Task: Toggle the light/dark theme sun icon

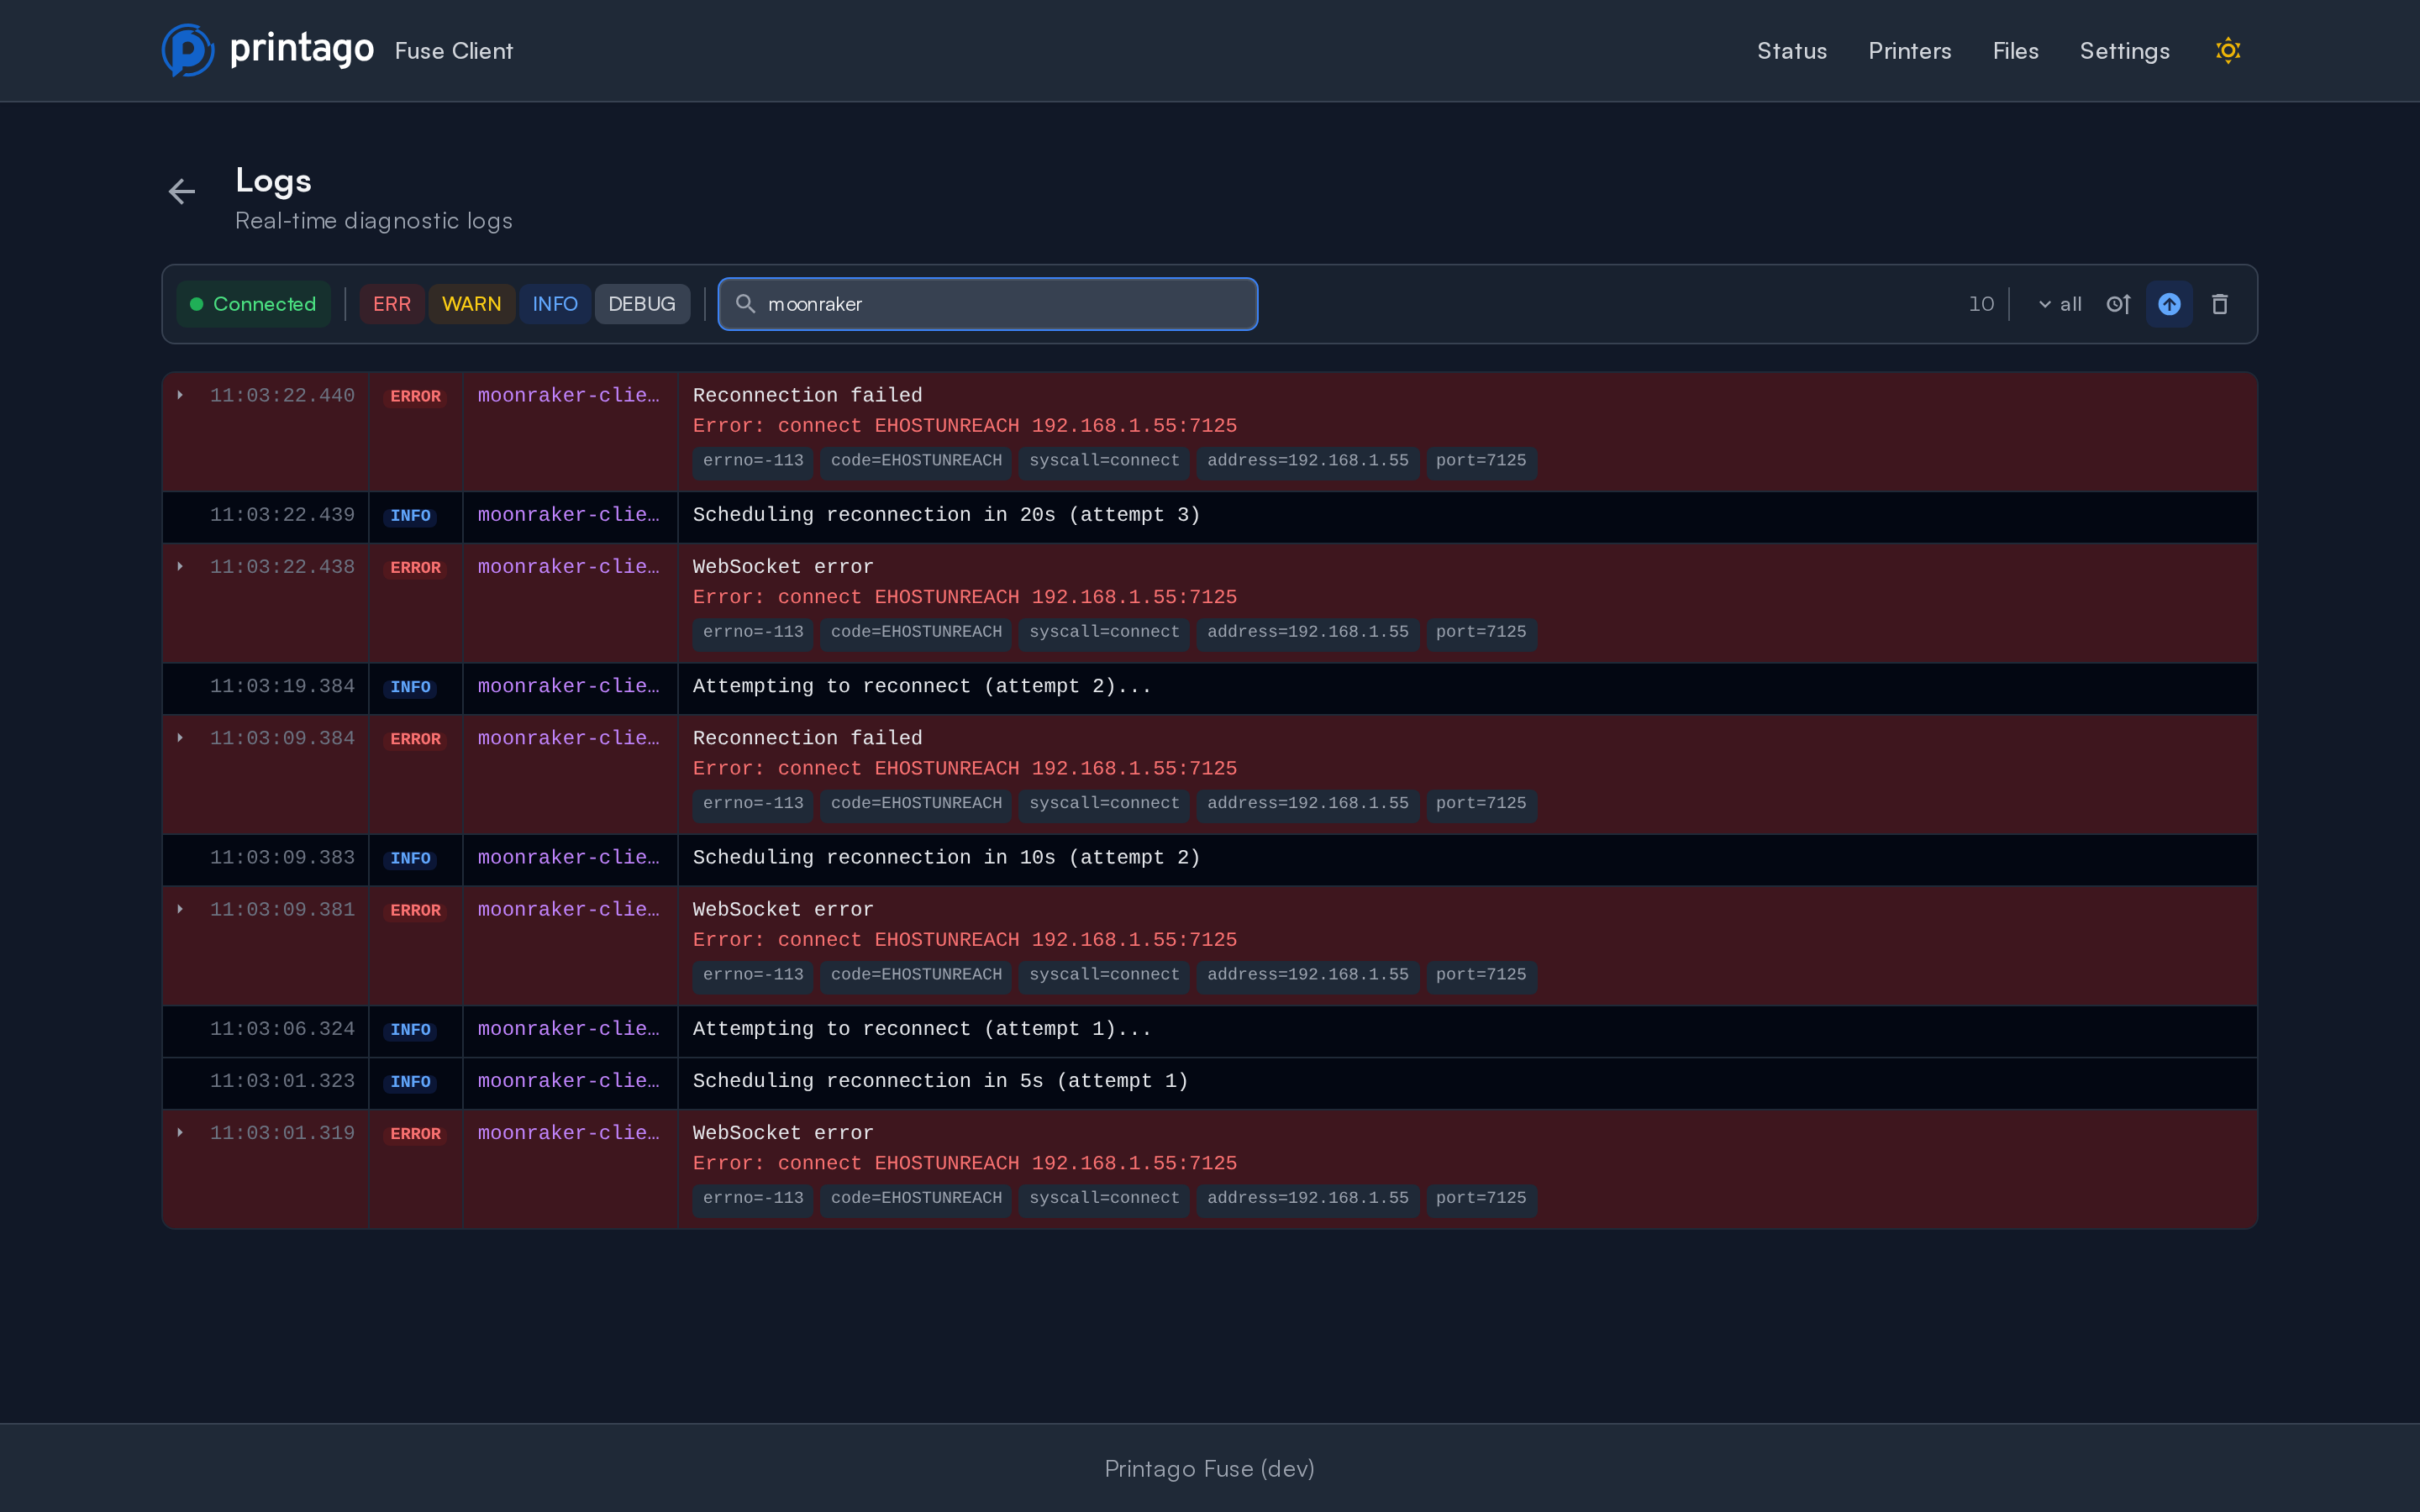Action: tap(2228, 50)
